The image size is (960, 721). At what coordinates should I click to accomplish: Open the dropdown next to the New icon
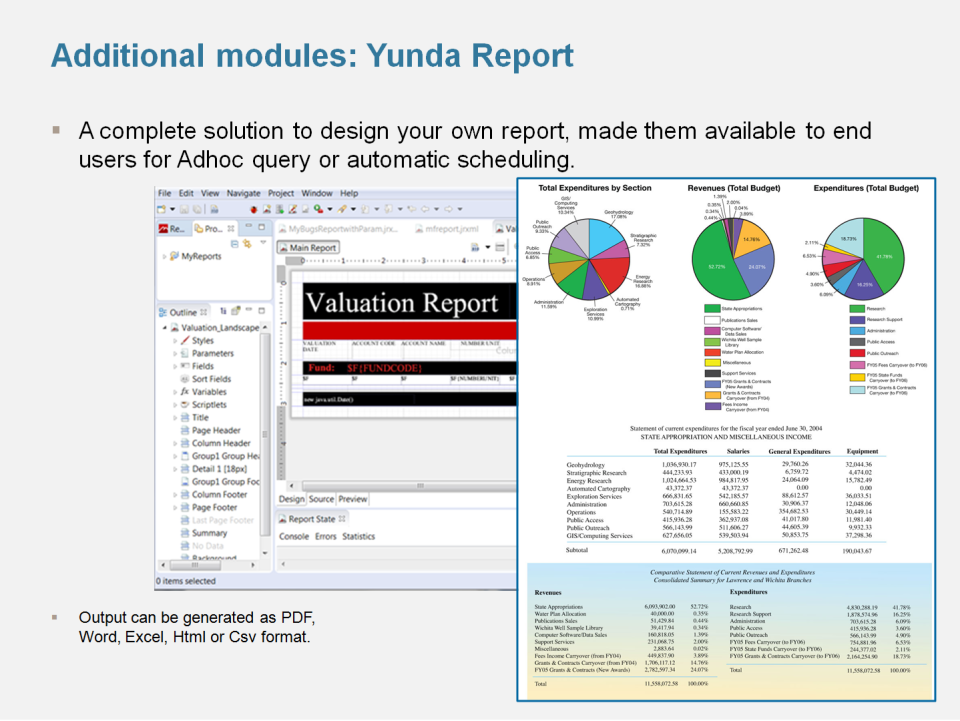tap(173, 209)
